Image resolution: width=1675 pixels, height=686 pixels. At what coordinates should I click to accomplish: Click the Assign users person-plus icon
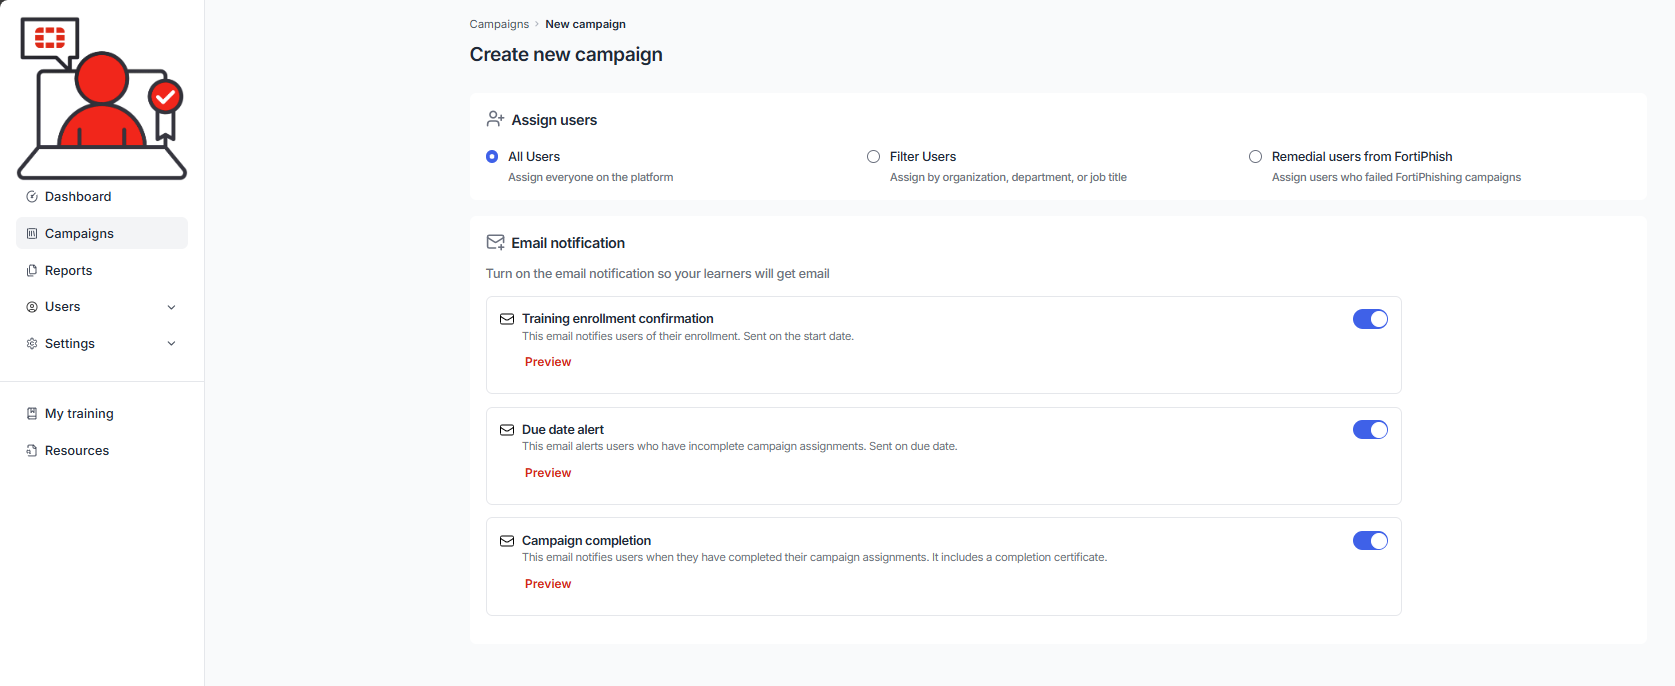pos(495,119)
